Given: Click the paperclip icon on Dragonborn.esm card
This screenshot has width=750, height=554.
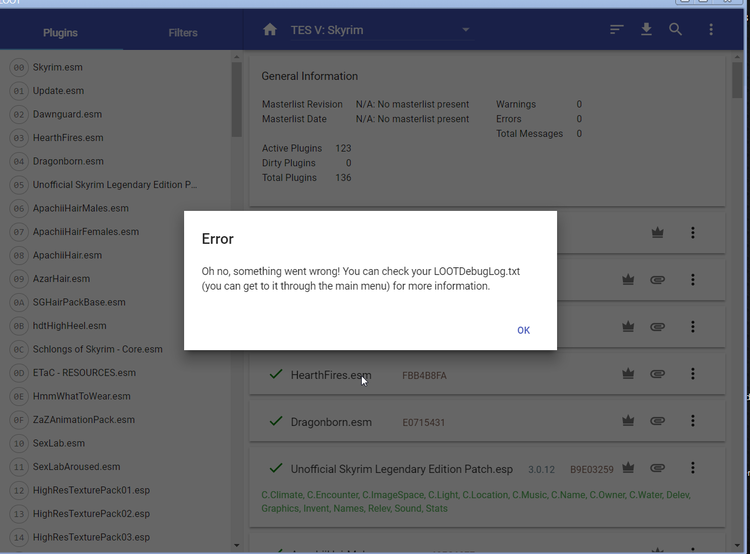Looking at the screenshot, I should [658, 421].
